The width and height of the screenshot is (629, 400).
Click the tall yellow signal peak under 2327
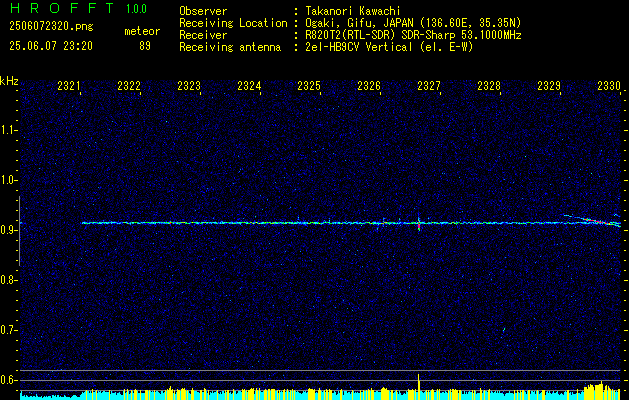pyautogui.click(x=418, y=386)
